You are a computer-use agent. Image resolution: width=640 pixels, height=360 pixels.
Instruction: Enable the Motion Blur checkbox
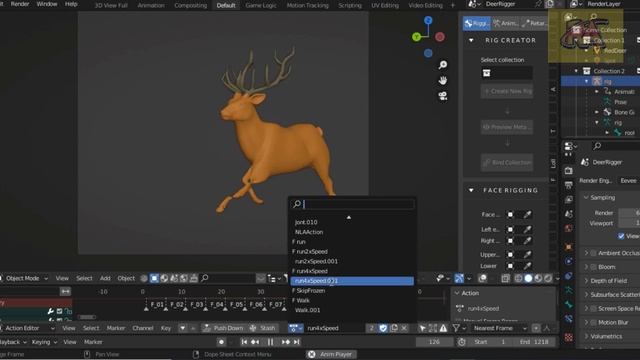tap(593, 322)
